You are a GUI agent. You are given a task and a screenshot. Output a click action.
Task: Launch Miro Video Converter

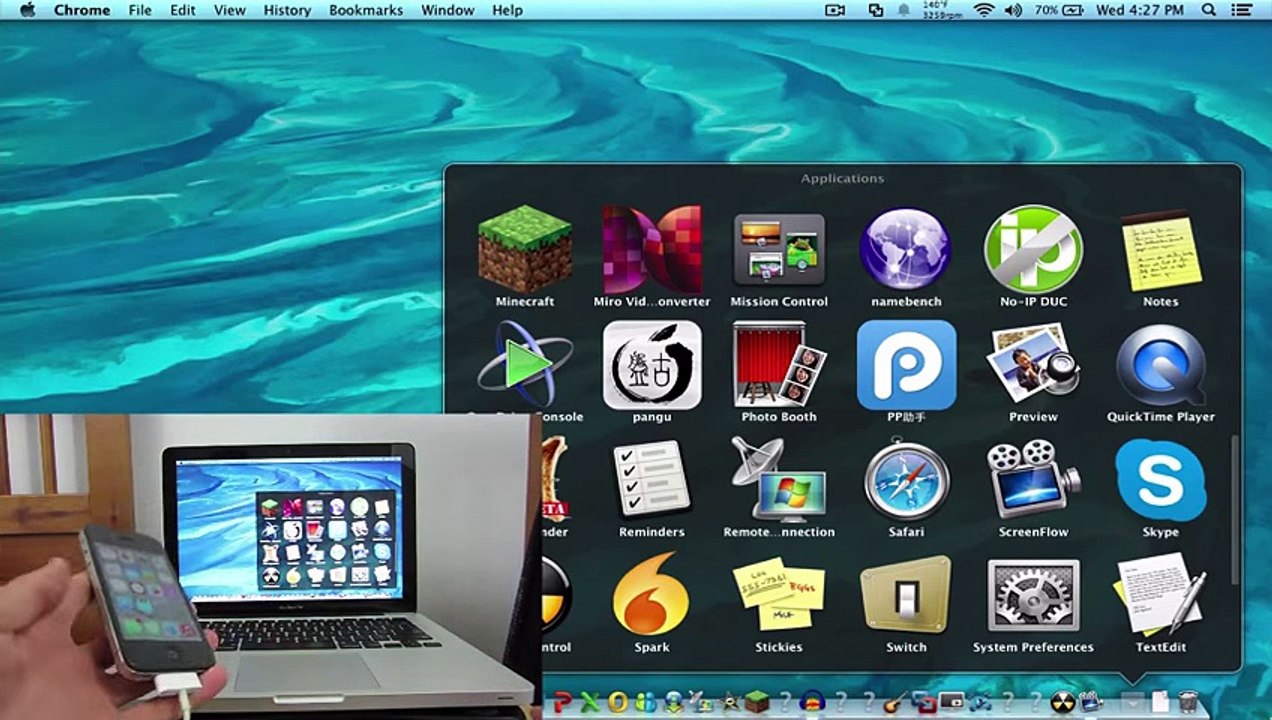pyautogui.click(x=652, y=249)
